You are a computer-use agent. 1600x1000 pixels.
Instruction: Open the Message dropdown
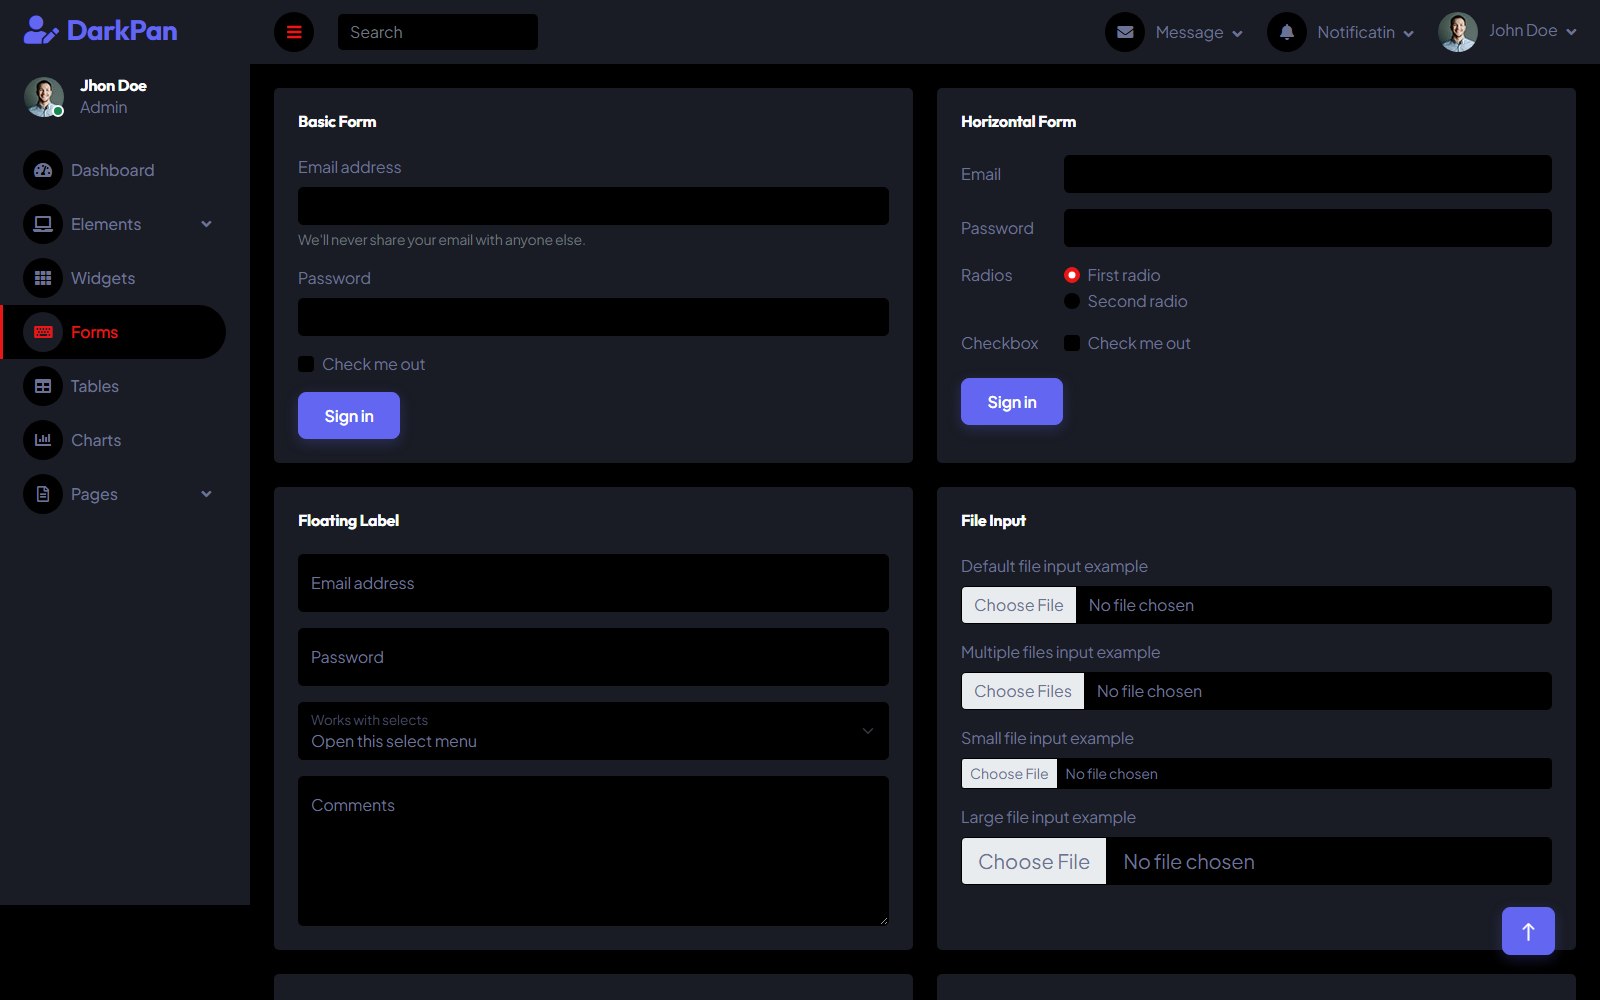click(x=1175, y=32)
